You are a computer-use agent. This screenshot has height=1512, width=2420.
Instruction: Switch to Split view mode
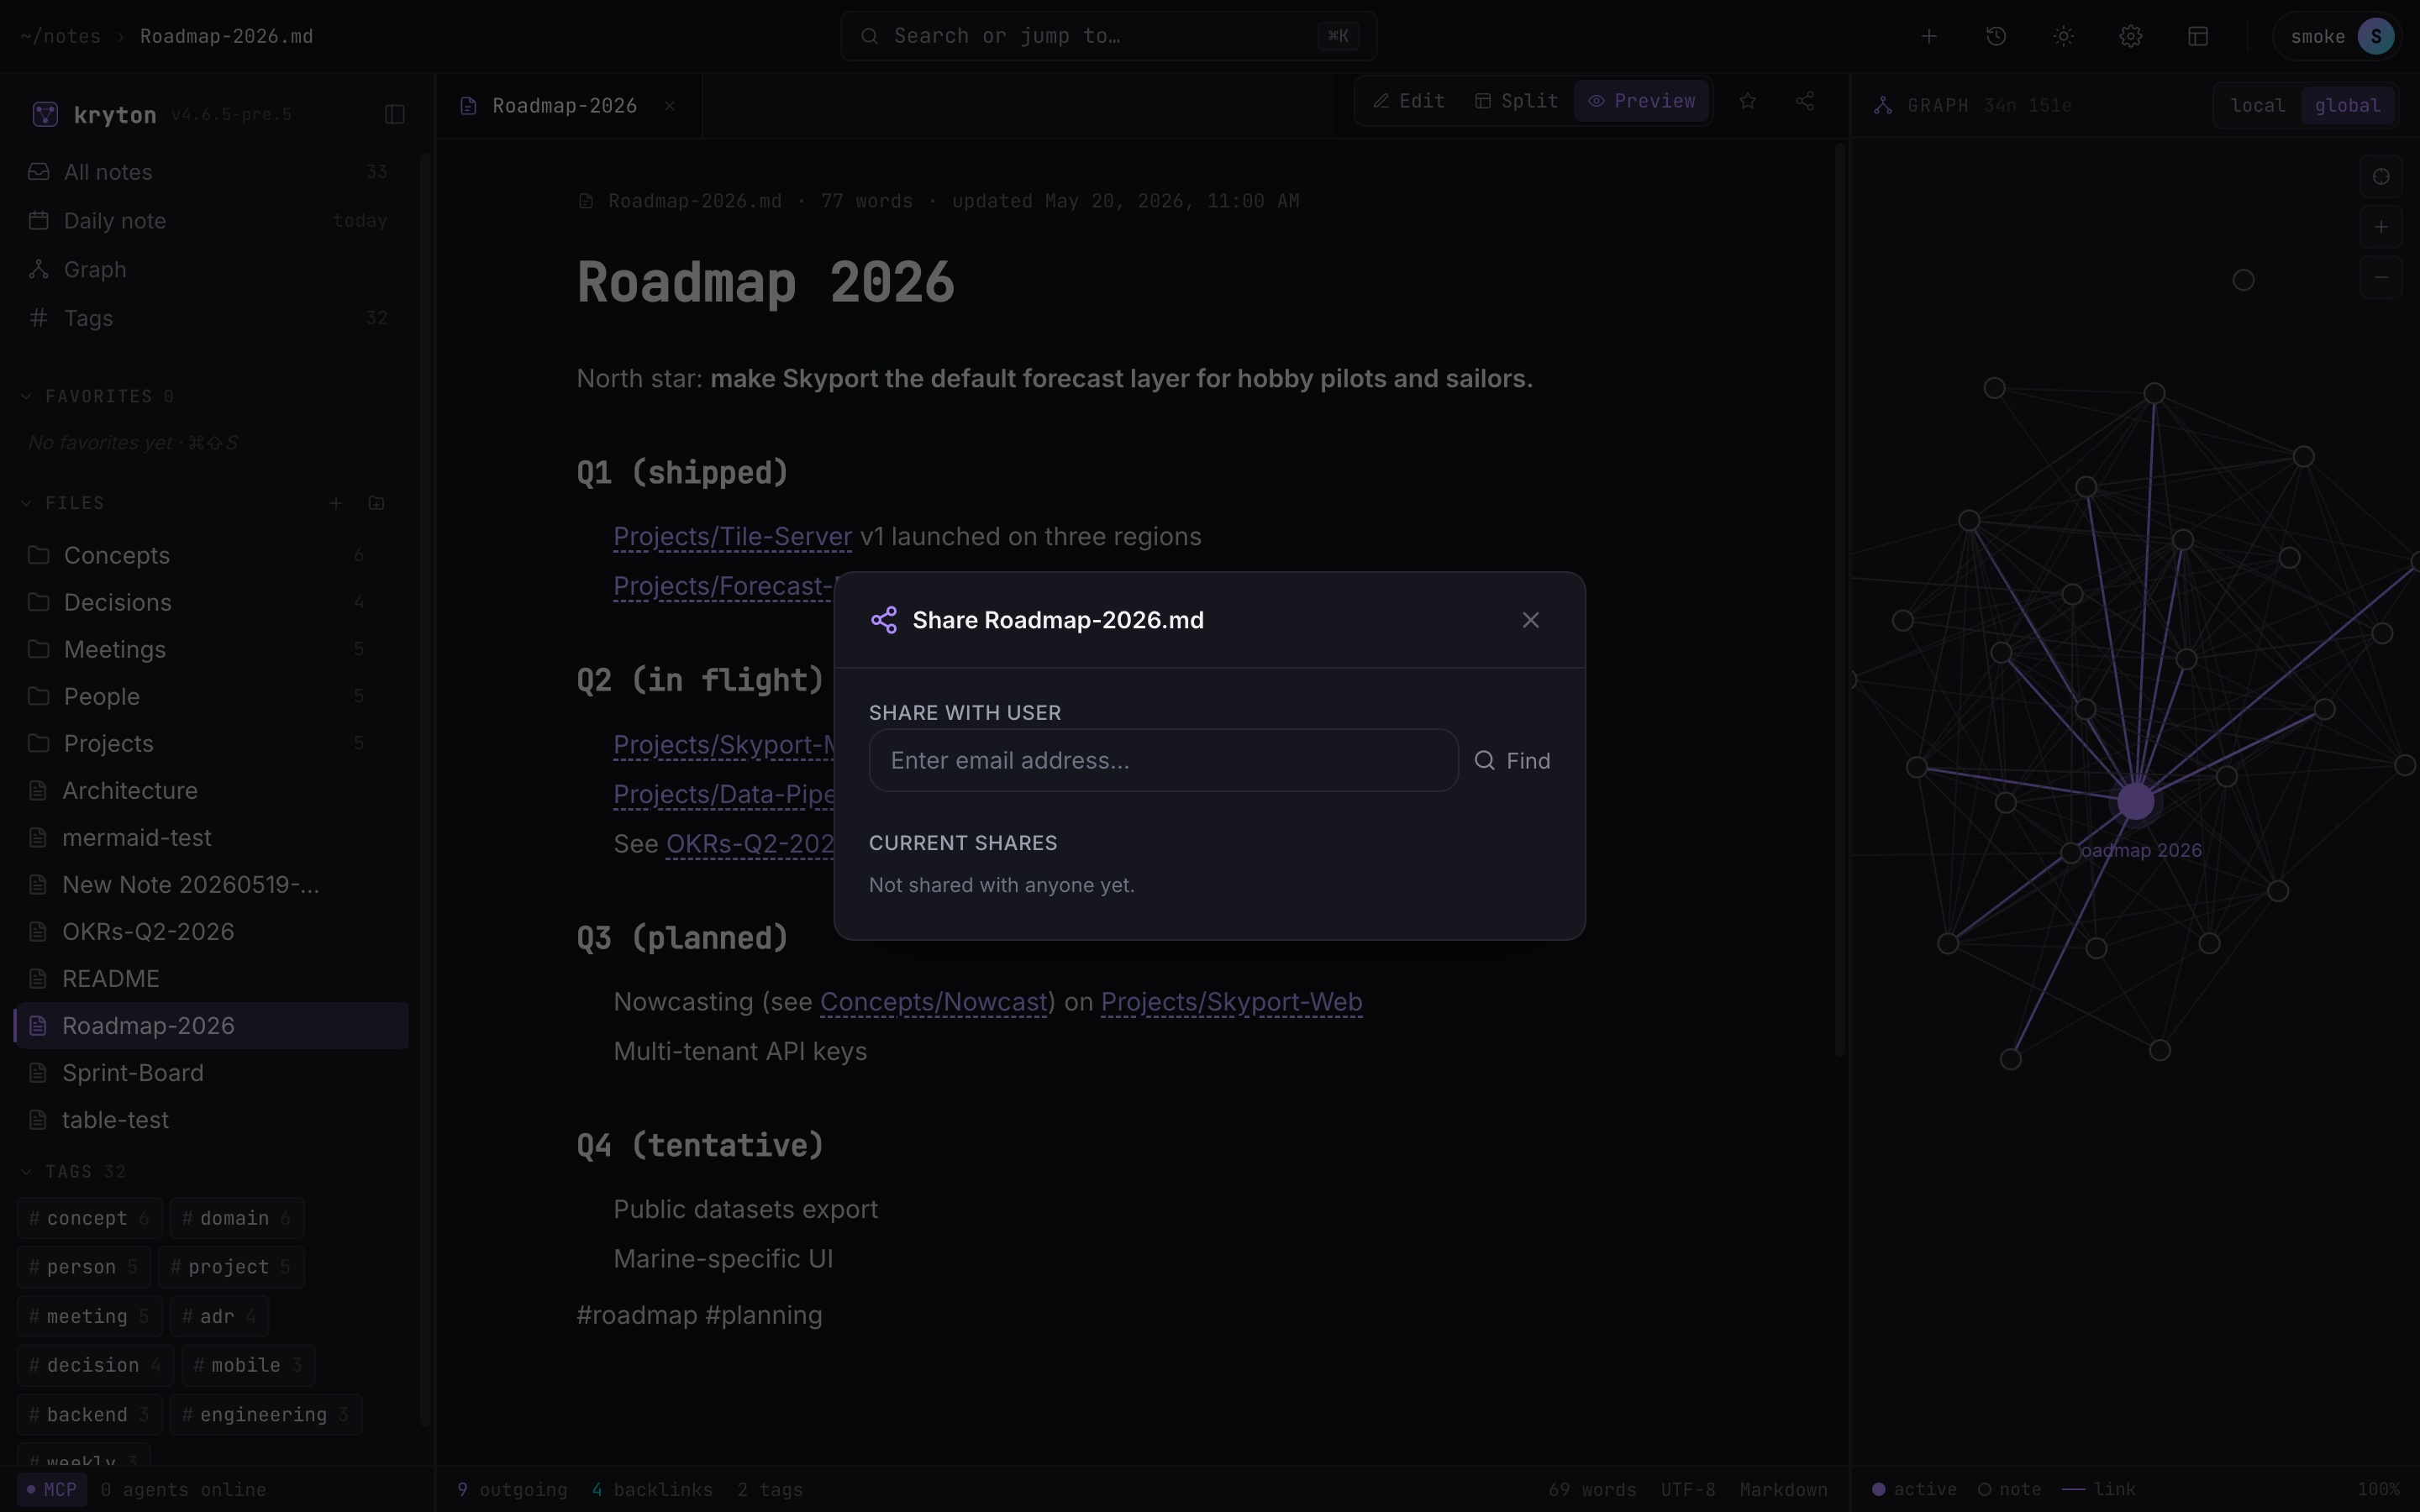1517,101
